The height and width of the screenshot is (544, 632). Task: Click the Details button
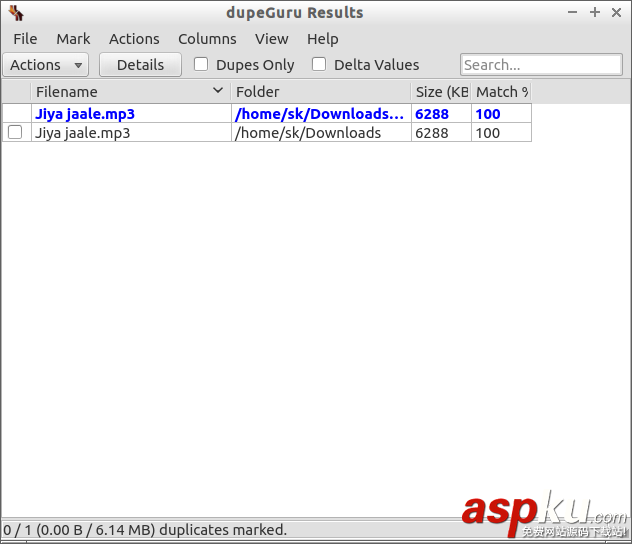140,65
